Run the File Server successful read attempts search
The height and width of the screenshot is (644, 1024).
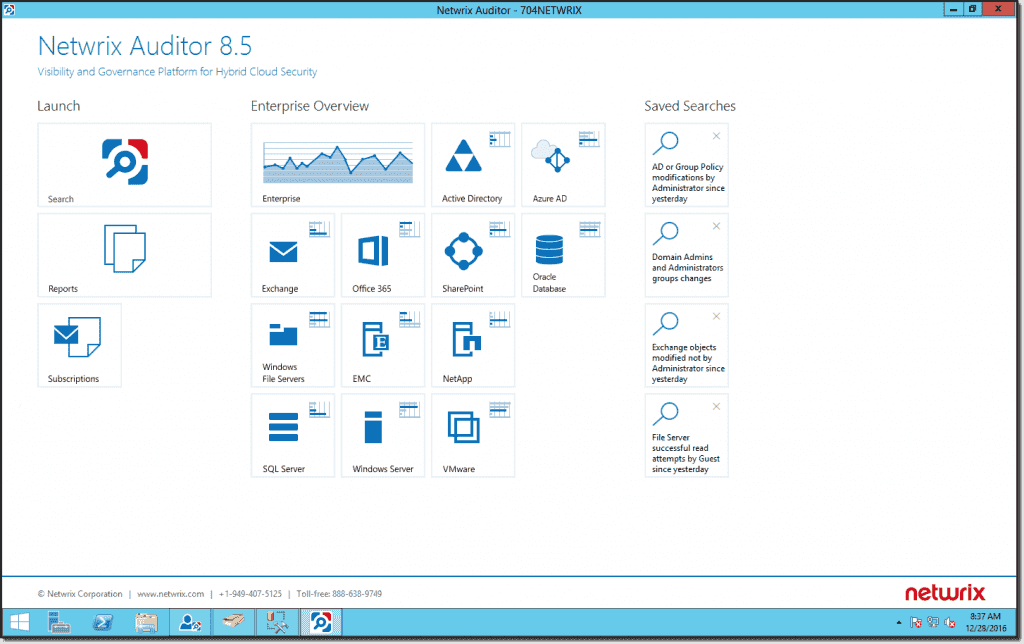(x=686, y=437)
